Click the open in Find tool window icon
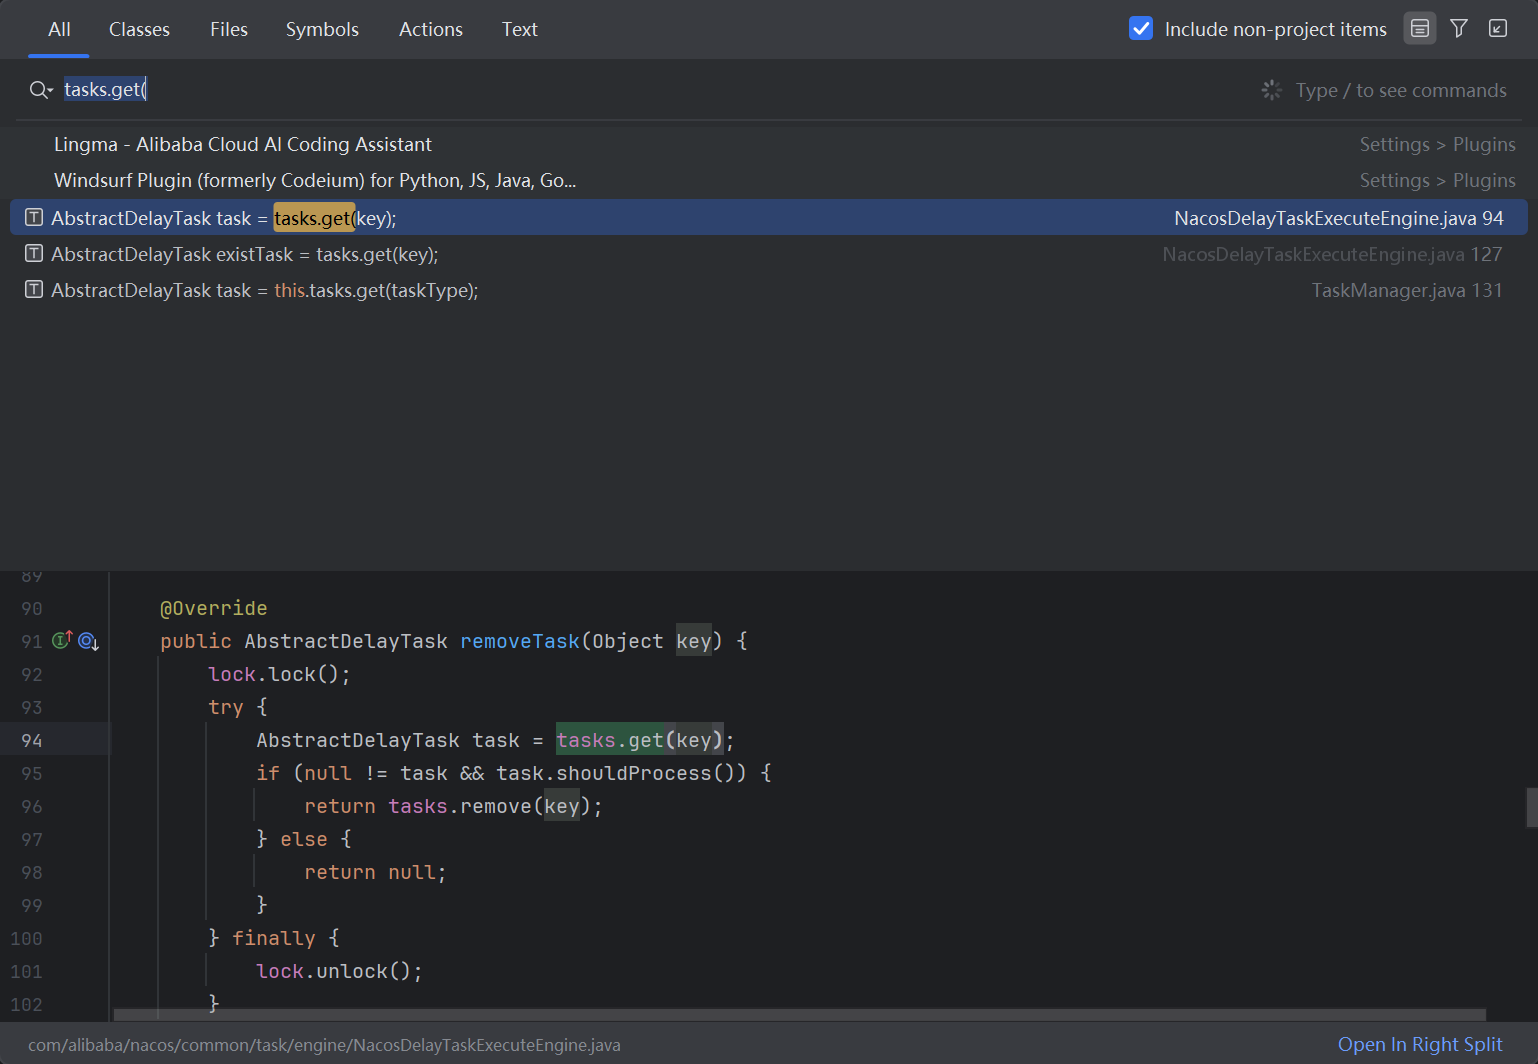The image size is (1538, 1064). pyautogui.click(x=1498, y=29)
